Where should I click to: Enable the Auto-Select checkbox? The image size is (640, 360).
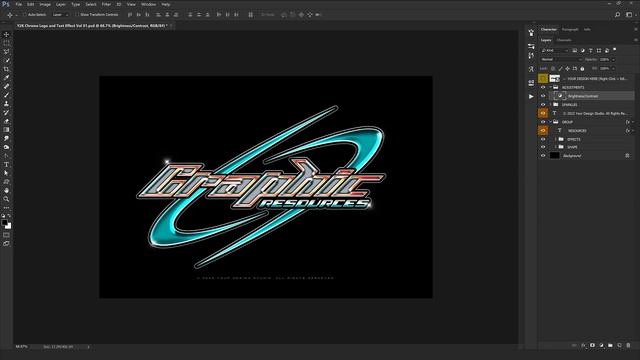(x=25, y=15)
